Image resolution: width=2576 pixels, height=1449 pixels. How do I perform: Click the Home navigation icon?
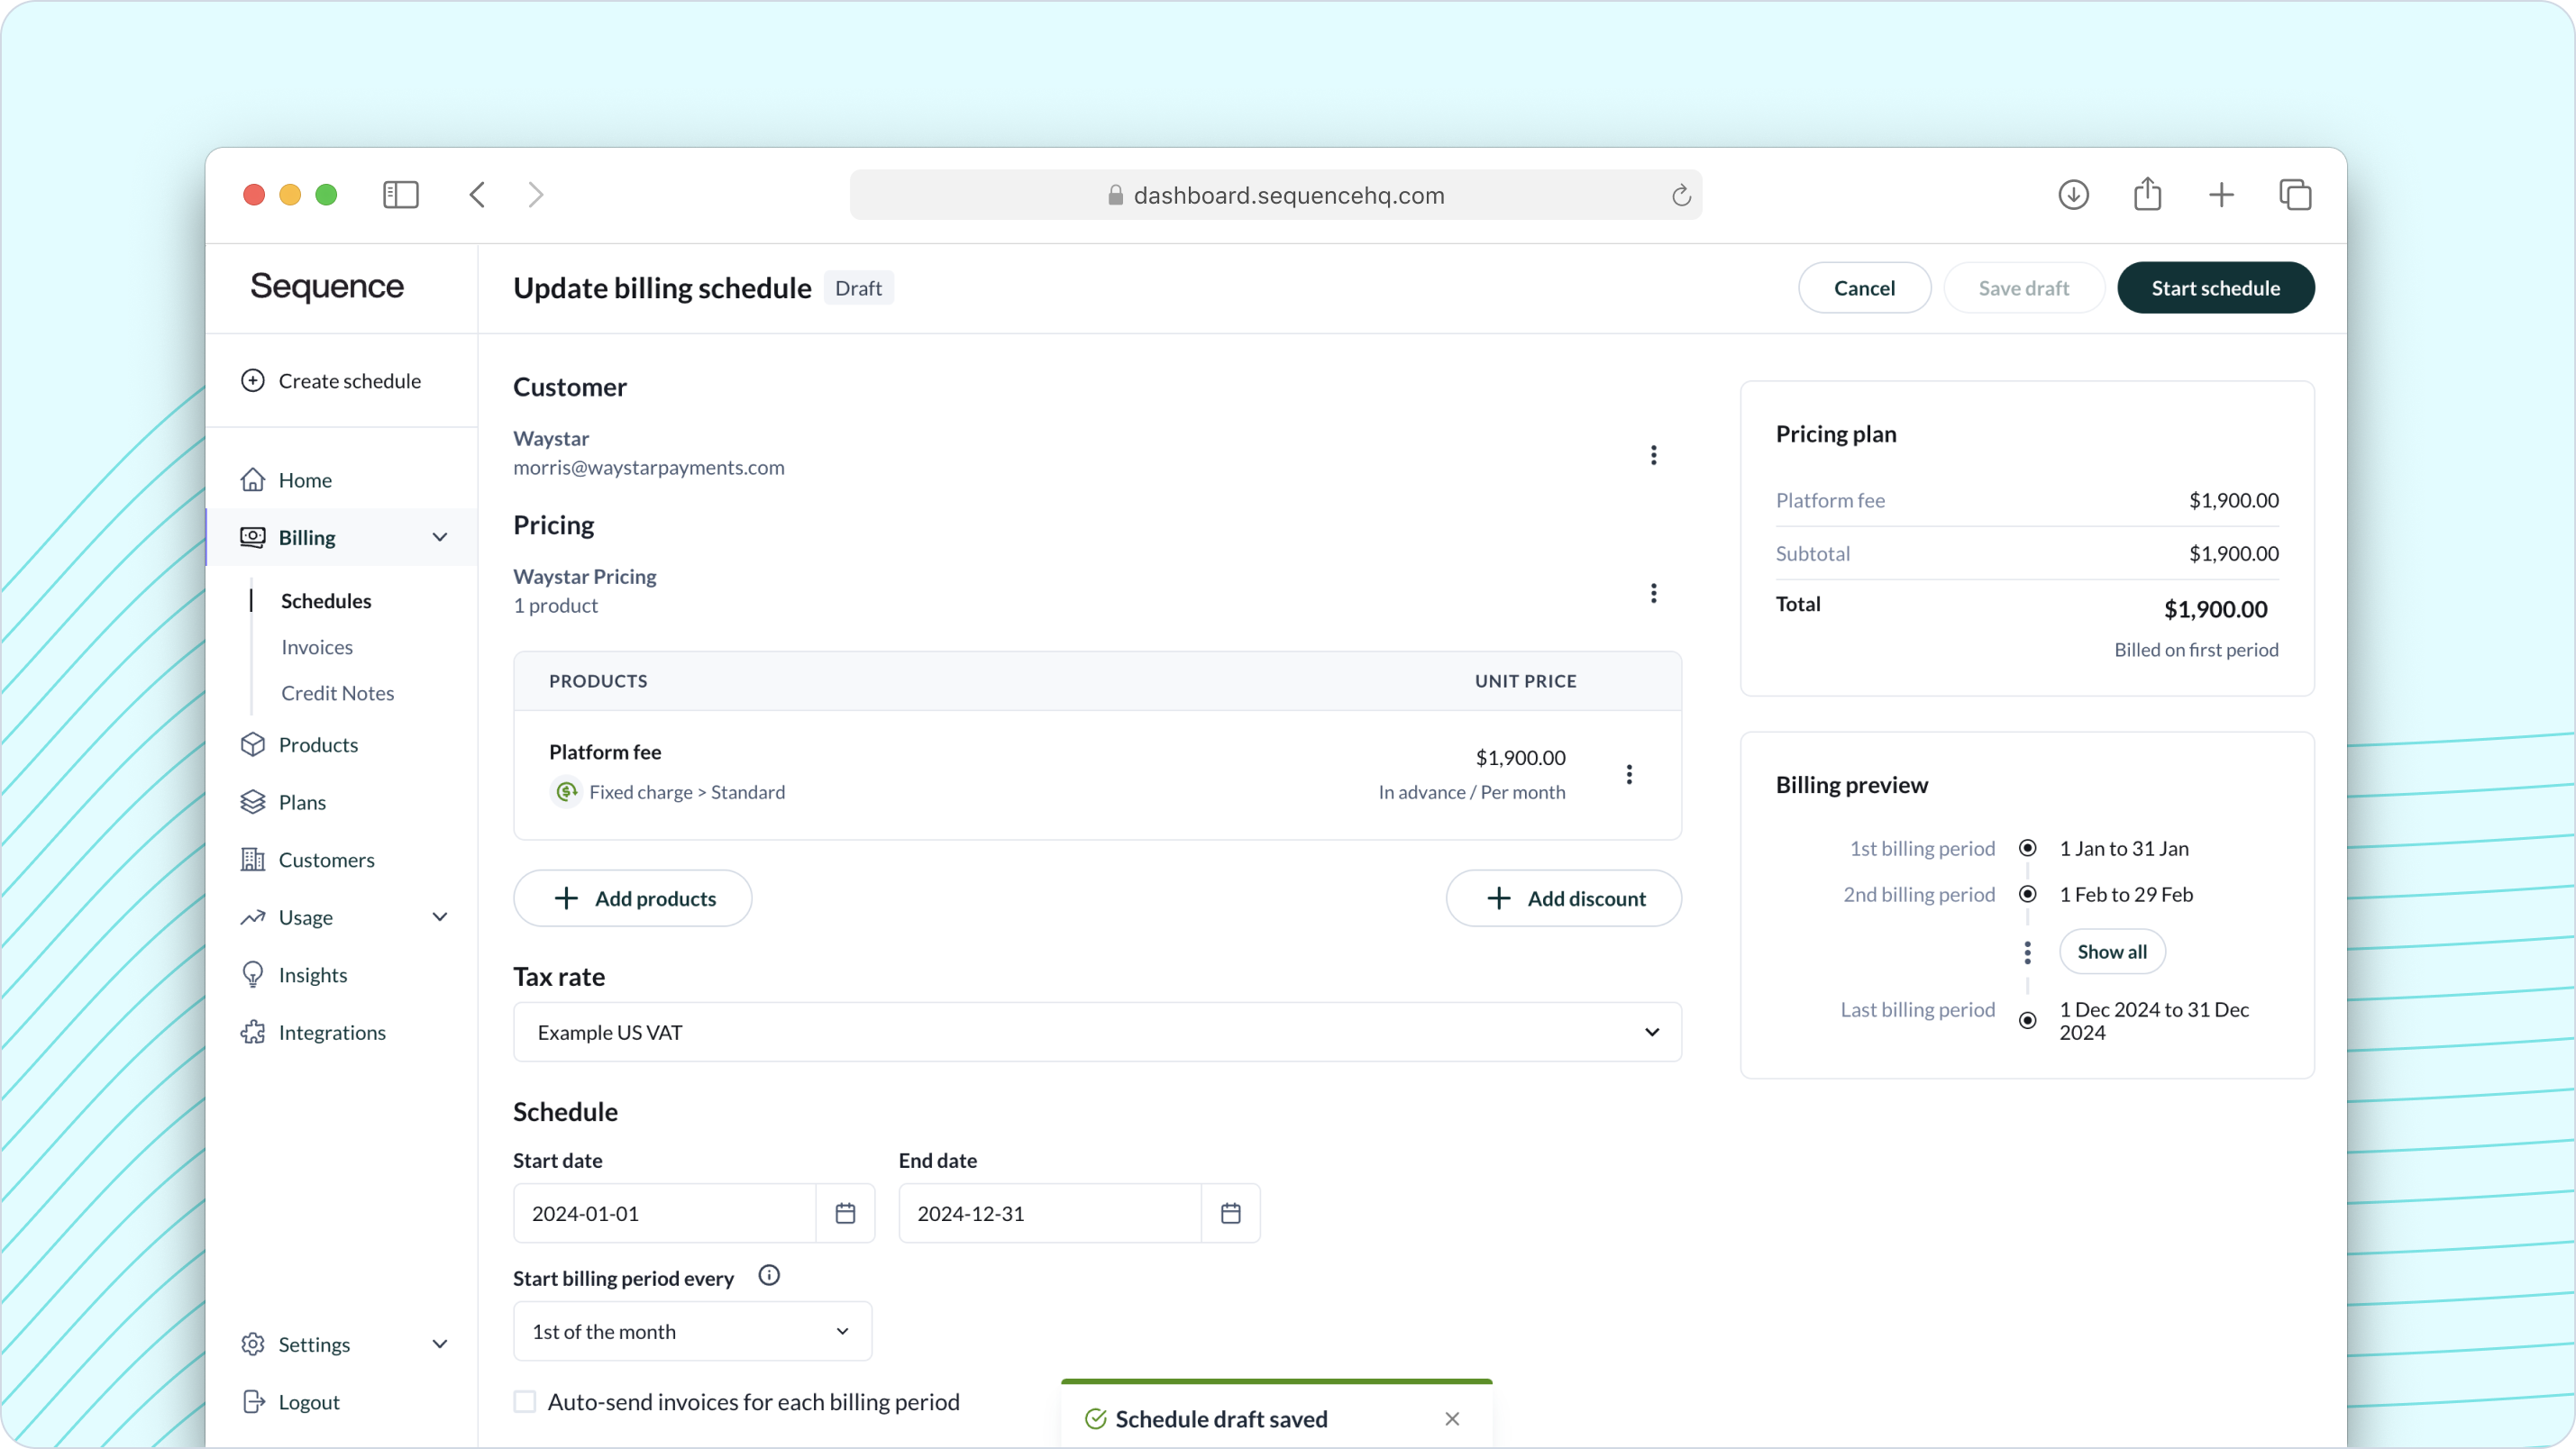tap(255, 479)
